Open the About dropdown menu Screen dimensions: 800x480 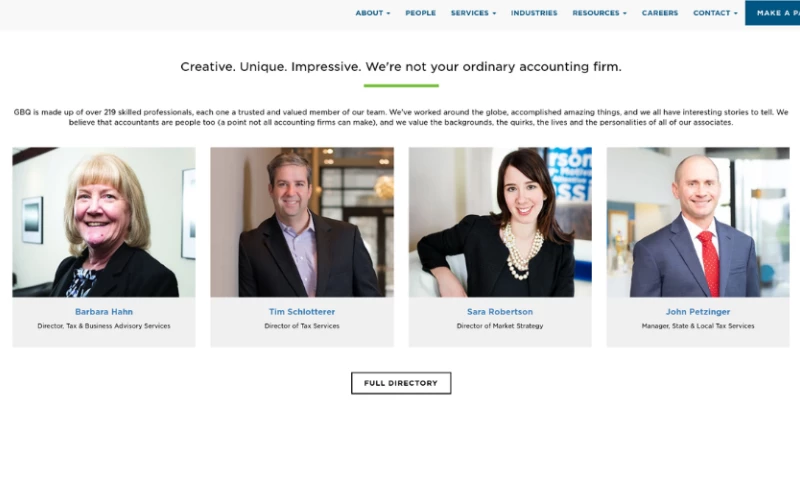click(372, 13)
